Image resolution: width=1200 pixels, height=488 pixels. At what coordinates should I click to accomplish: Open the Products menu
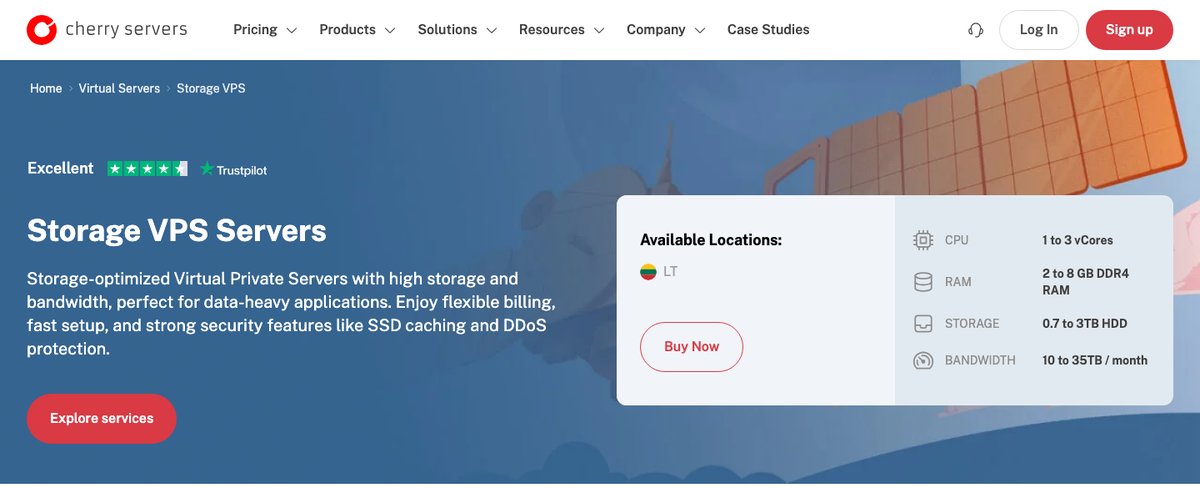[357, 30]
